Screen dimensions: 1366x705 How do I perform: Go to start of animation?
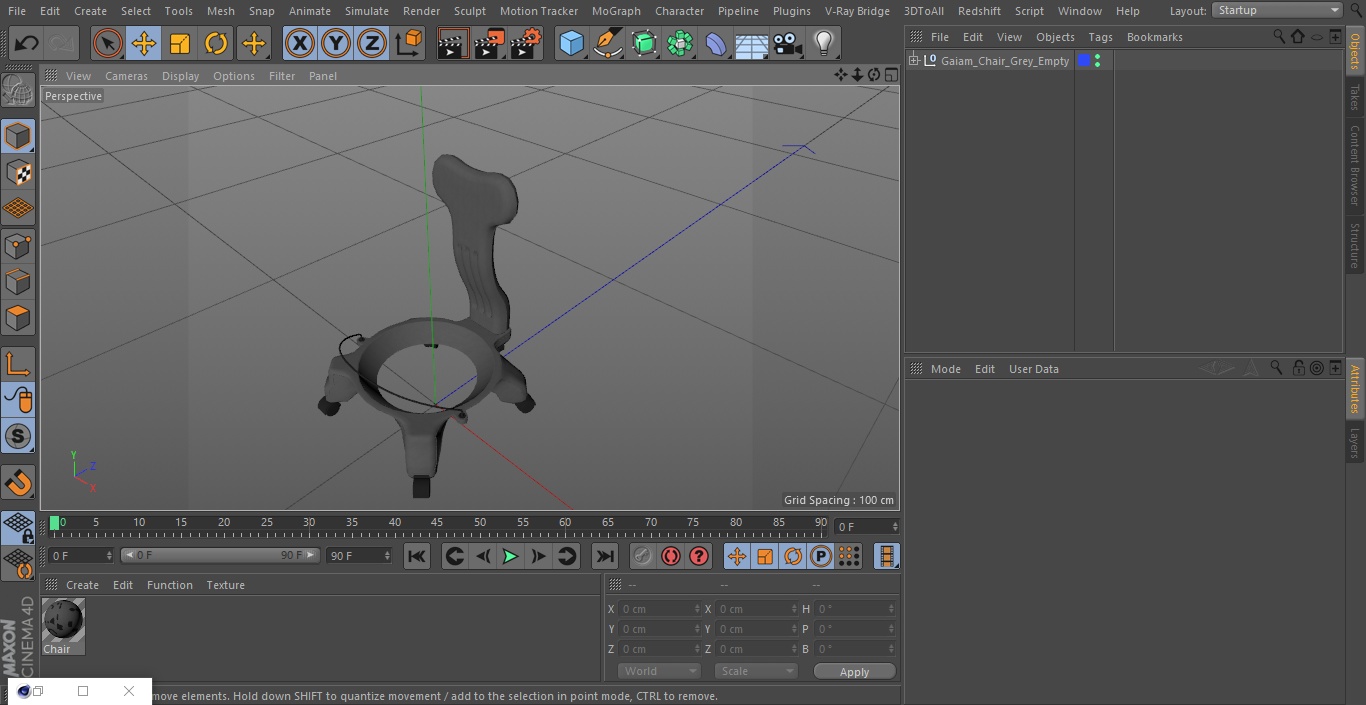point(417,556)
